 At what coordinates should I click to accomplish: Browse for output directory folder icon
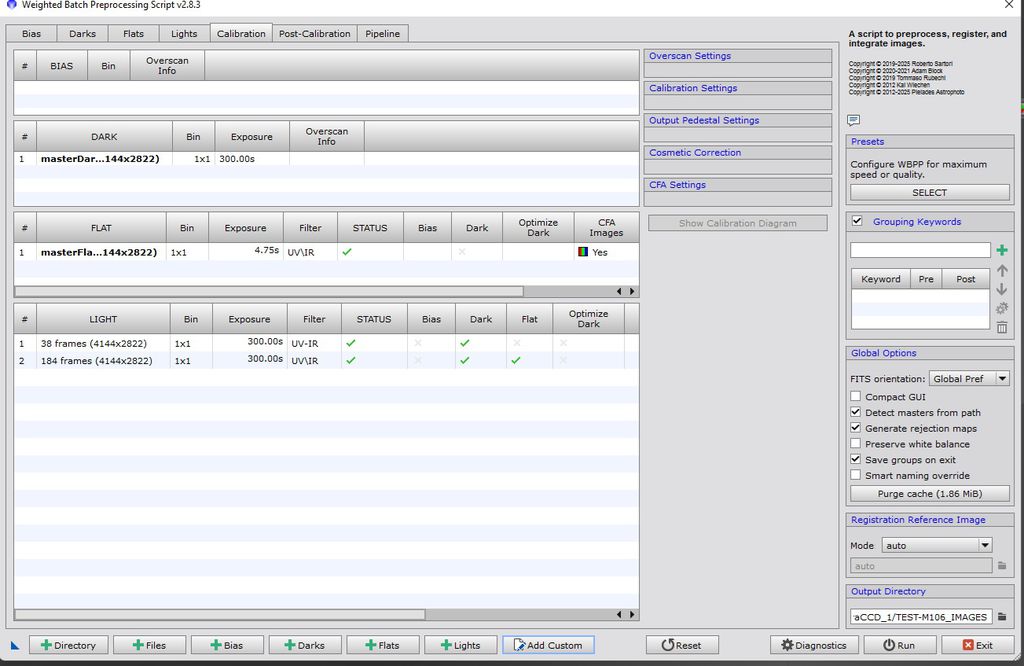pos(1002,616)
